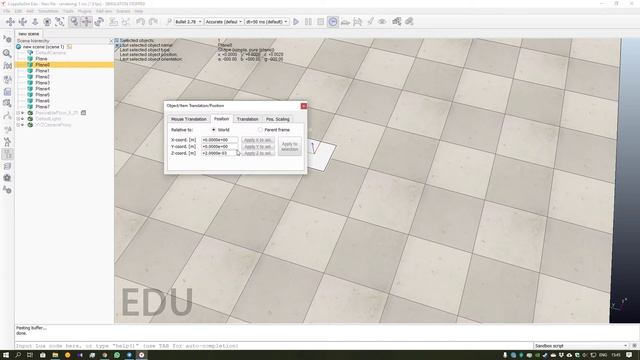
Task: Open the Bullet physics engine dropdown
Action: [x=189, y=22]
